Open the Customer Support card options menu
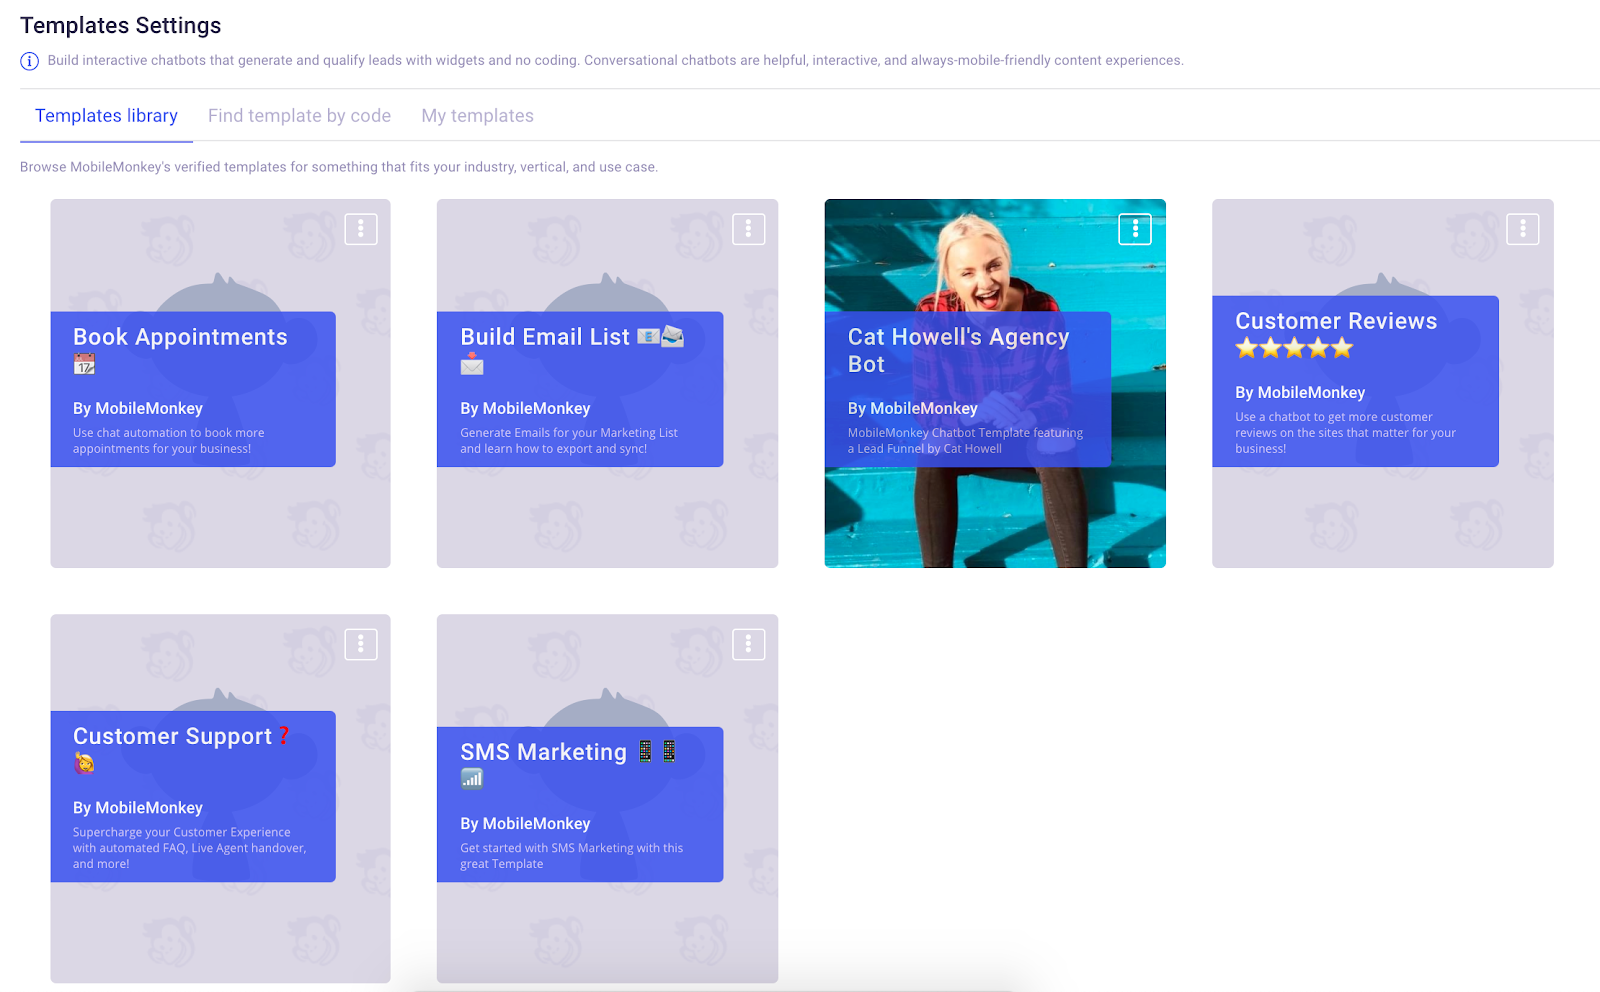This screenshot has height=992, width=1600. [x=361, y=644]
